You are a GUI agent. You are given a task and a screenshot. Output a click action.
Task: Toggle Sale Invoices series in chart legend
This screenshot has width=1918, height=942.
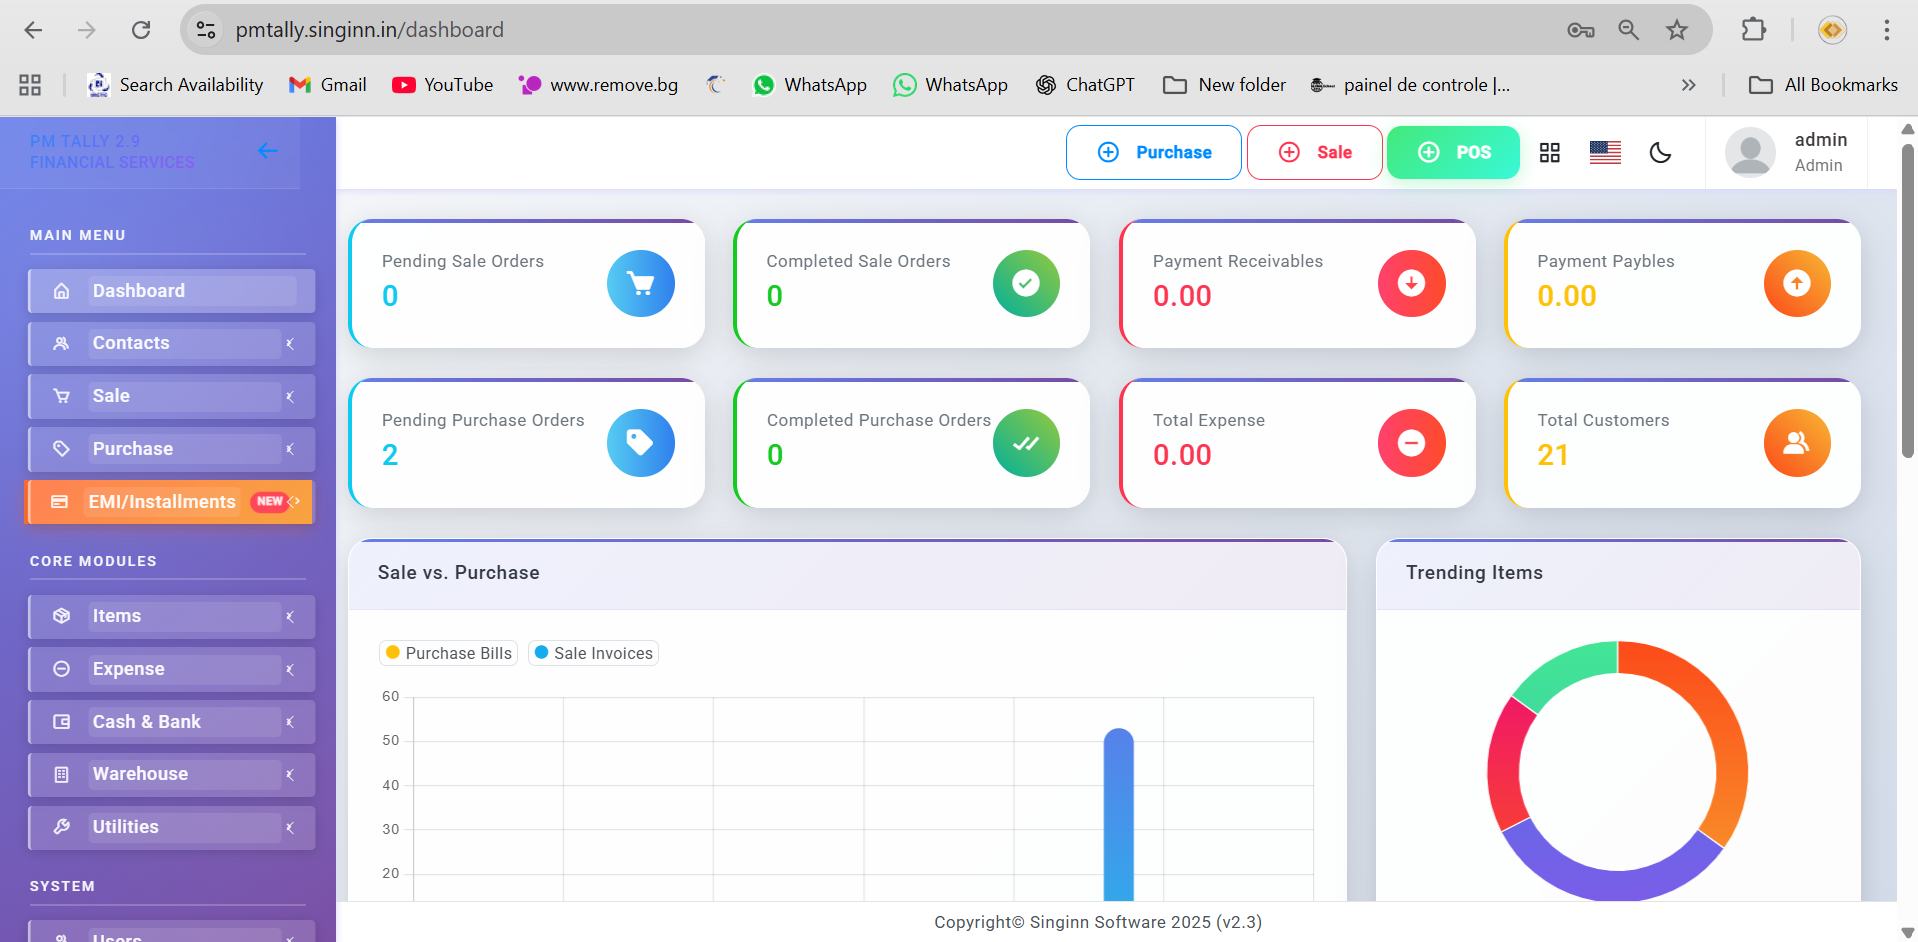point(593,653)
